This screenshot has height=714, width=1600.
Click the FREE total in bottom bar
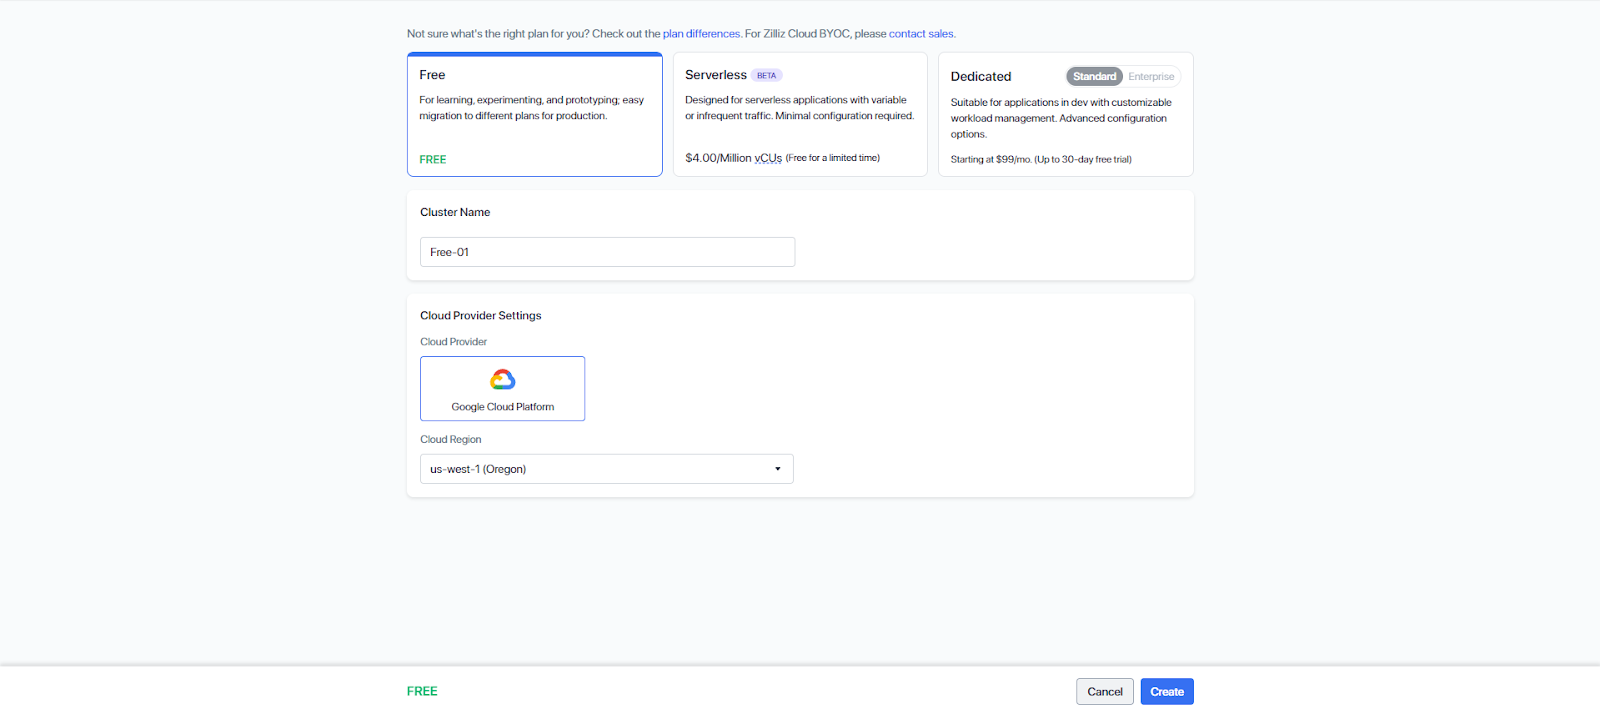pyautogui.click(x=422, y=691)
